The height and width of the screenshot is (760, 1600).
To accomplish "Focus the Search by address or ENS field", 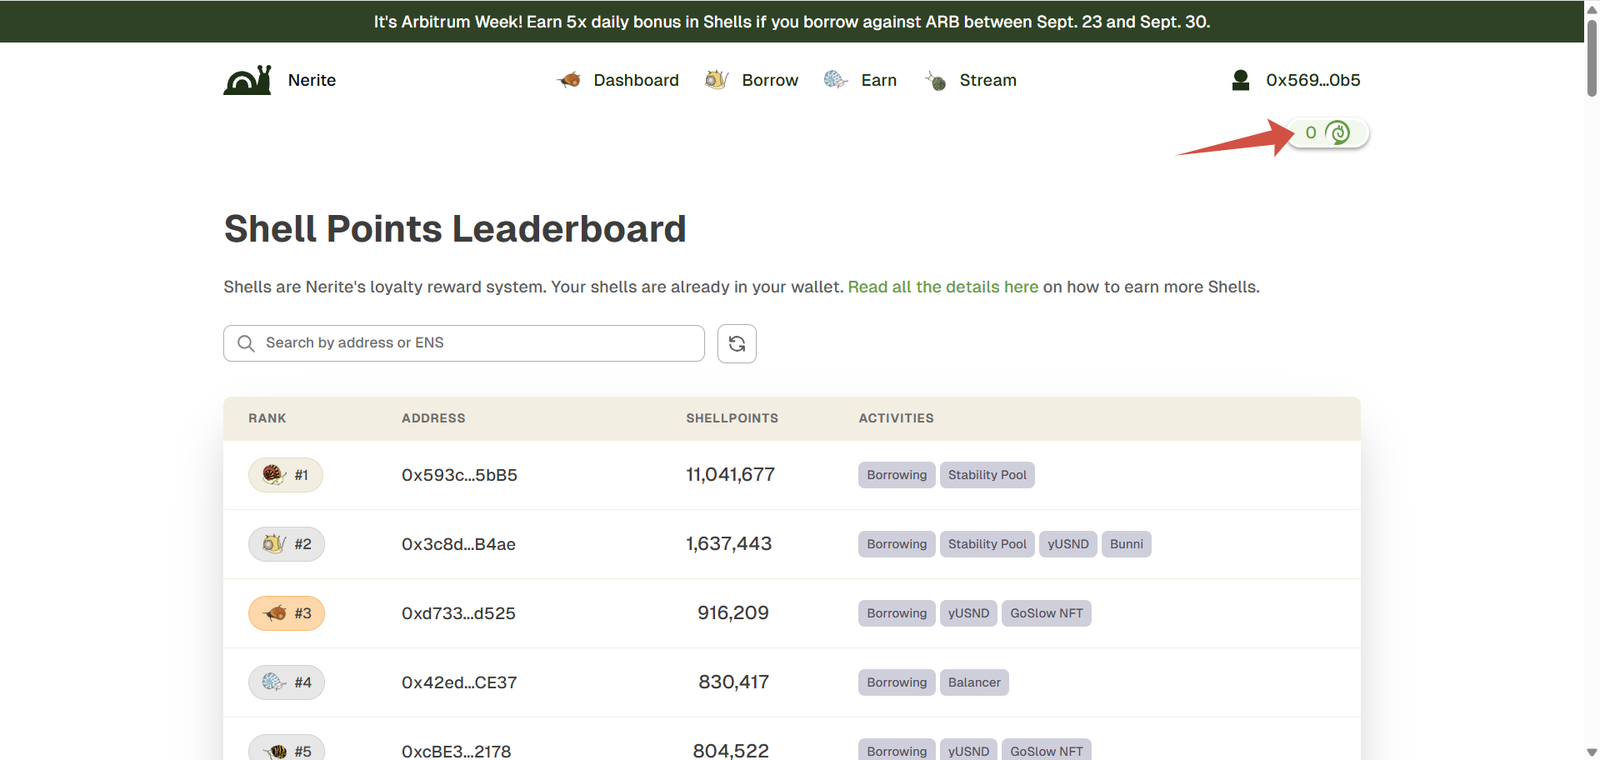I will pyautogui.click(x=480, y=343).
